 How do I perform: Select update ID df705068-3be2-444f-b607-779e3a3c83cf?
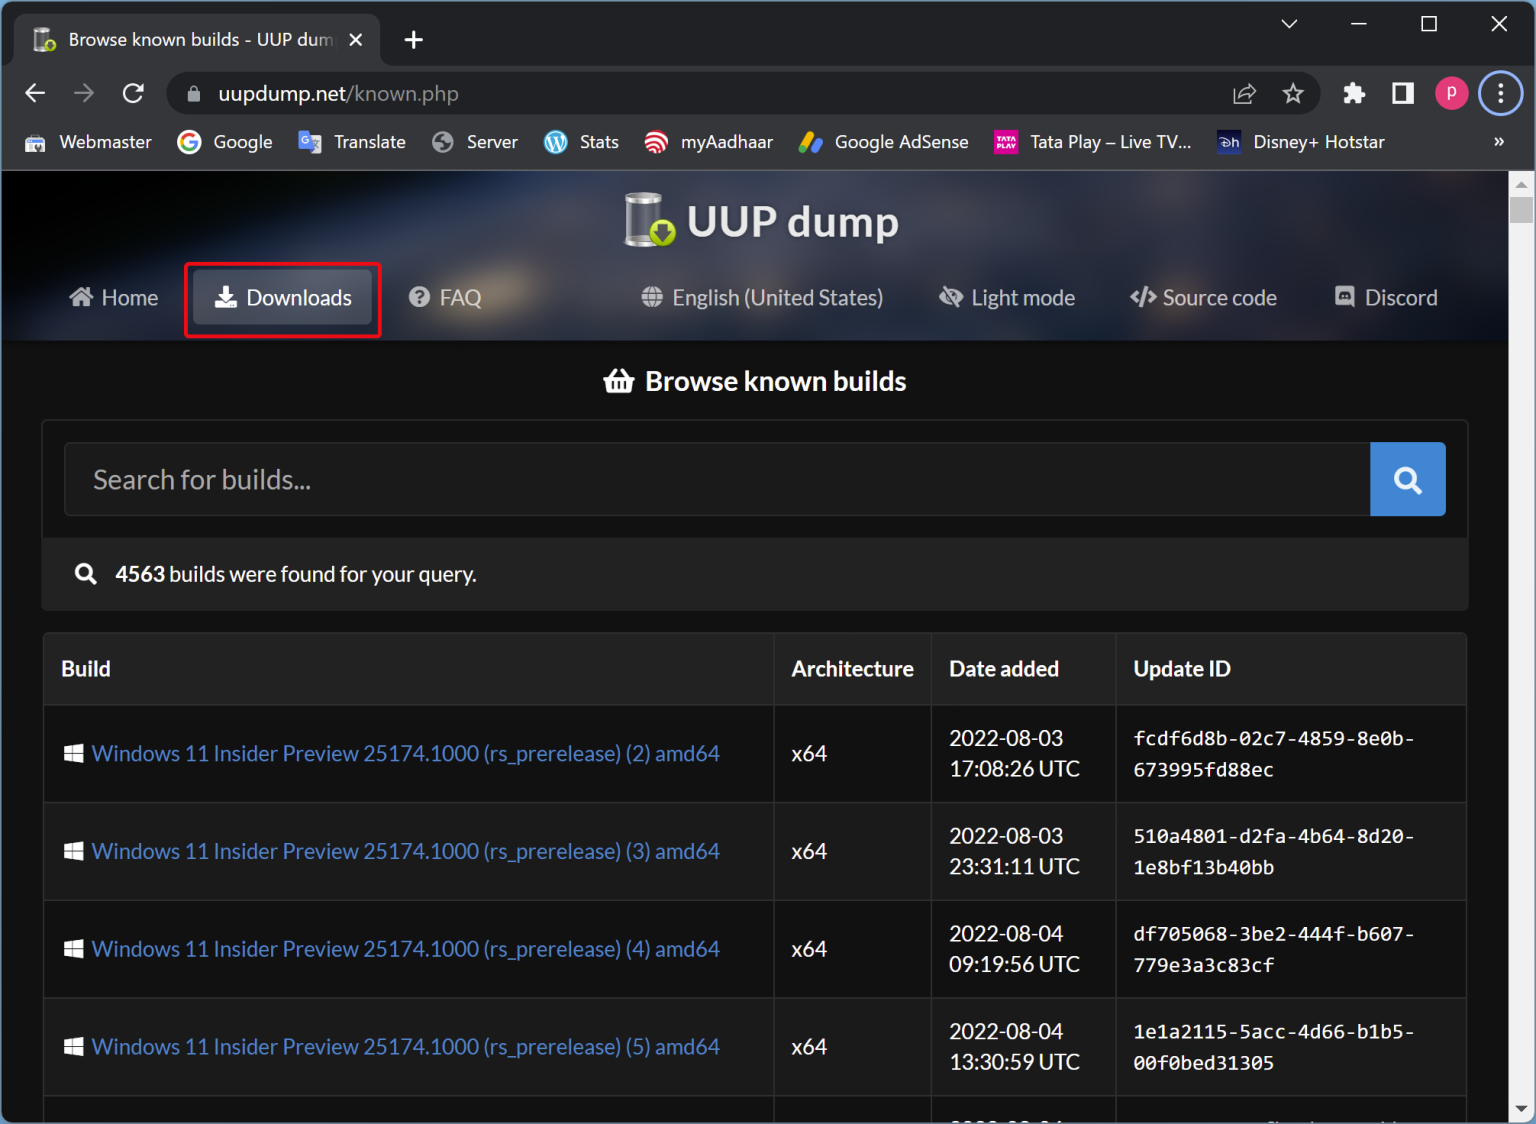(1273, 949)
